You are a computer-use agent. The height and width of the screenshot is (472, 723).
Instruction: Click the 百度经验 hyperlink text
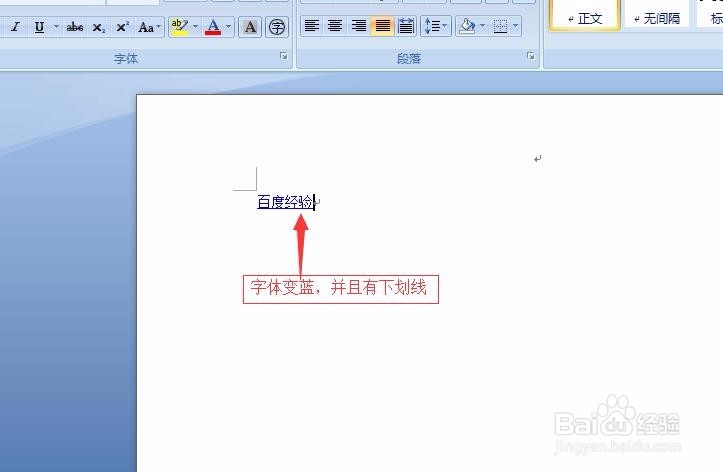pyautogui.click(x=285, y=202)
